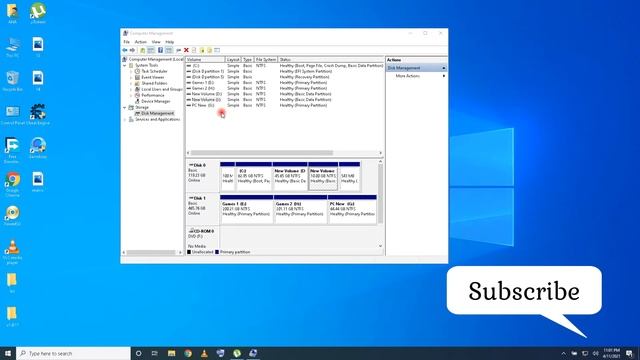The height and width of the screenshot is (360, 640).
Task: Expand More Actions submenu arrow
Action: tap(444, 76)
